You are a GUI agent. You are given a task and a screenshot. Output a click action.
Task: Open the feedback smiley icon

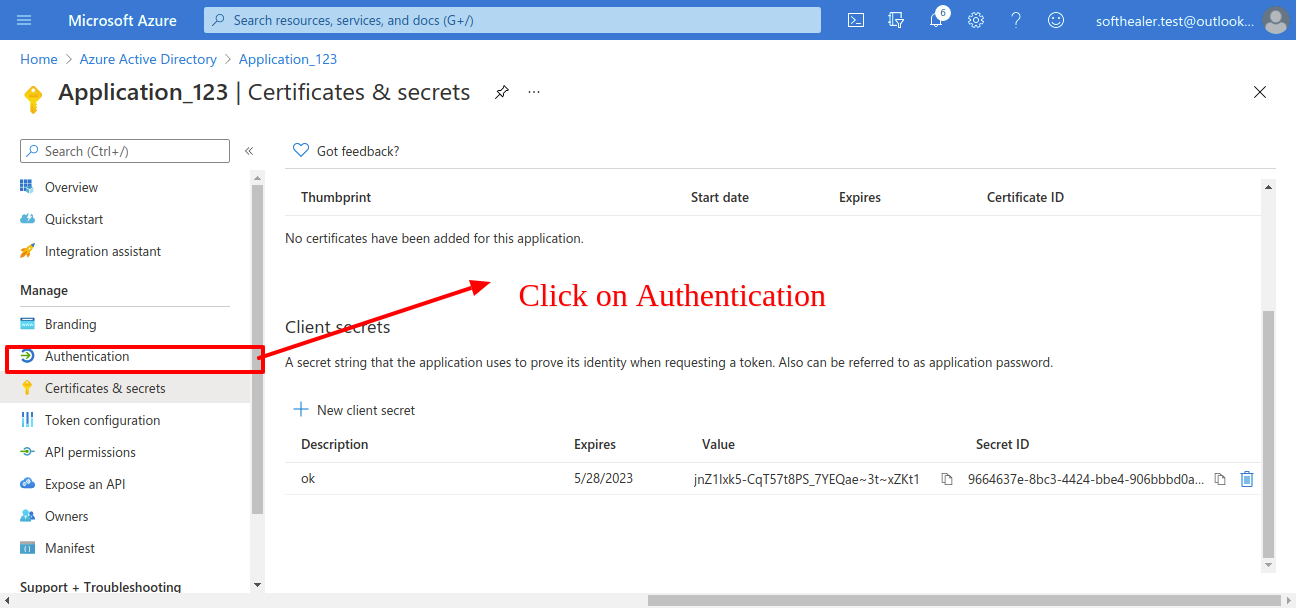coord(1056,20)
